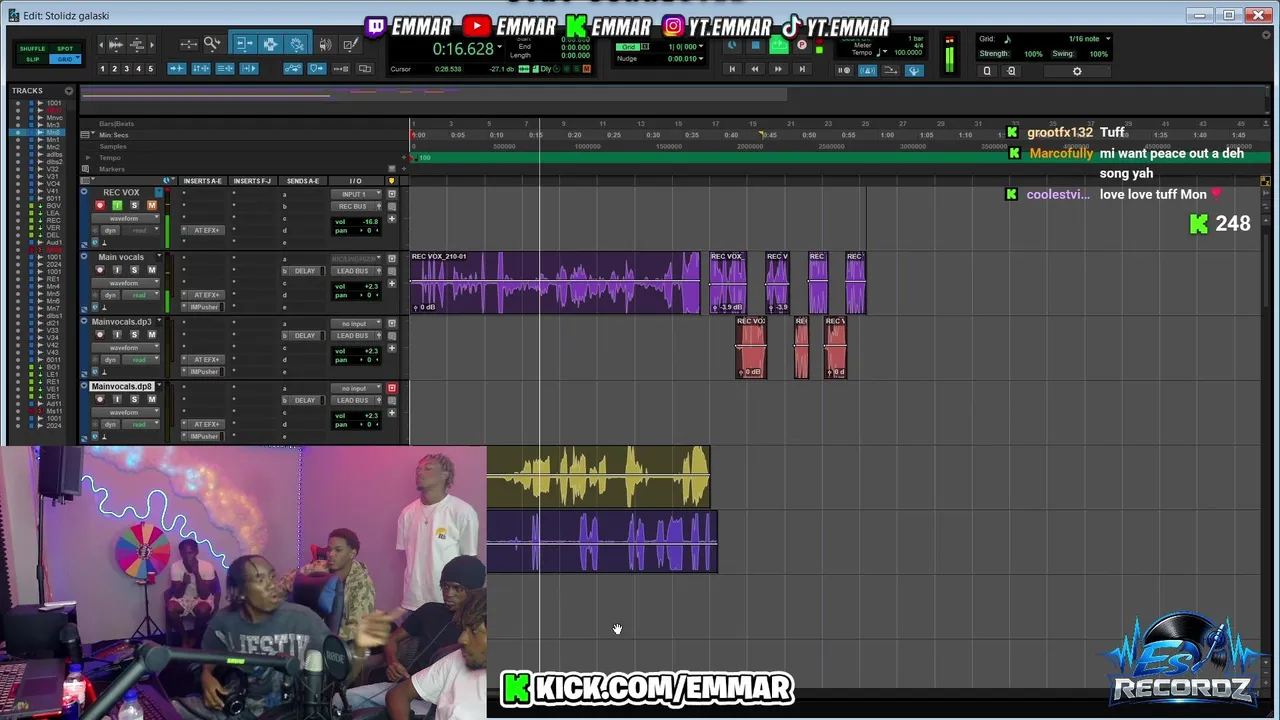Mute the Mainvocals.dp3 track
Image resolution: width=1280 pixels, height=720 pixels.
pyautogui.click(x=152, y=335)
